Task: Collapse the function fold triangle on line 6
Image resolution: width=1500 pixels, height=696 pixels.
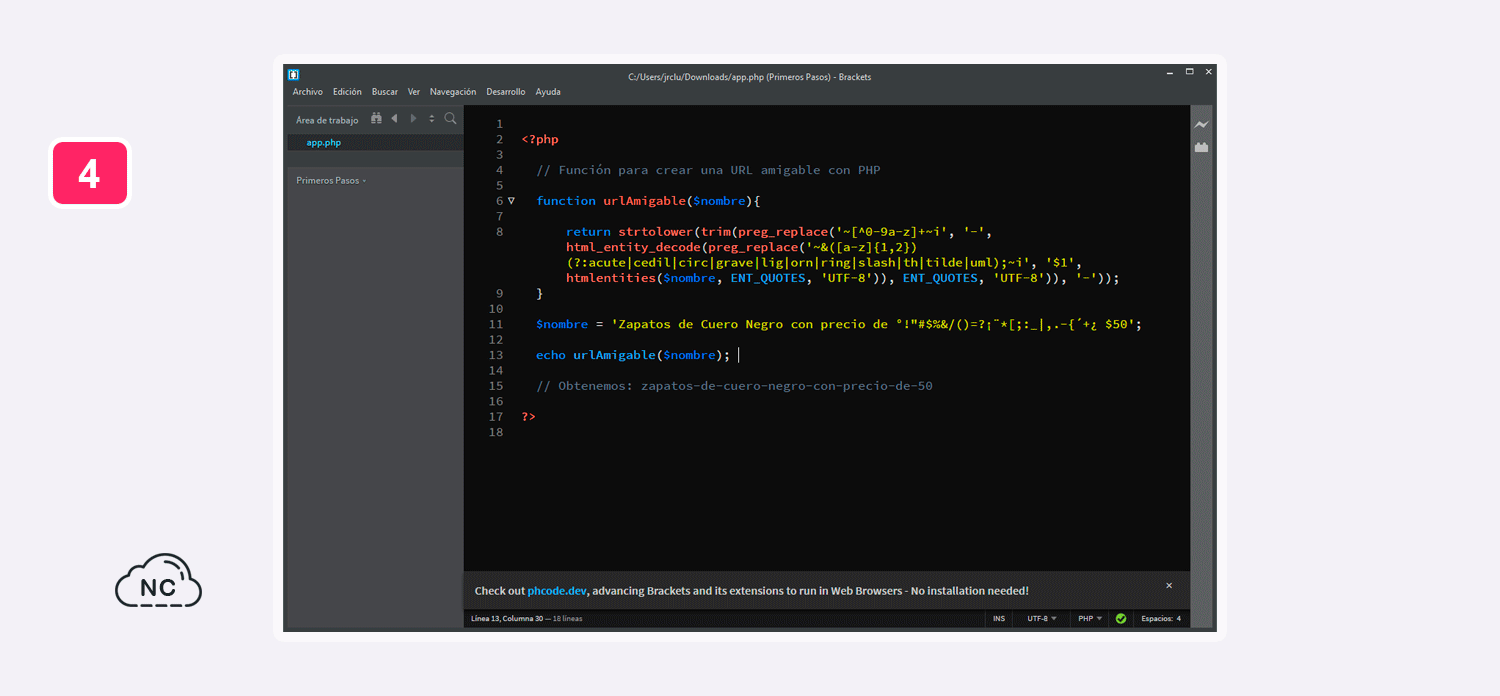Action: coord(511,201)
